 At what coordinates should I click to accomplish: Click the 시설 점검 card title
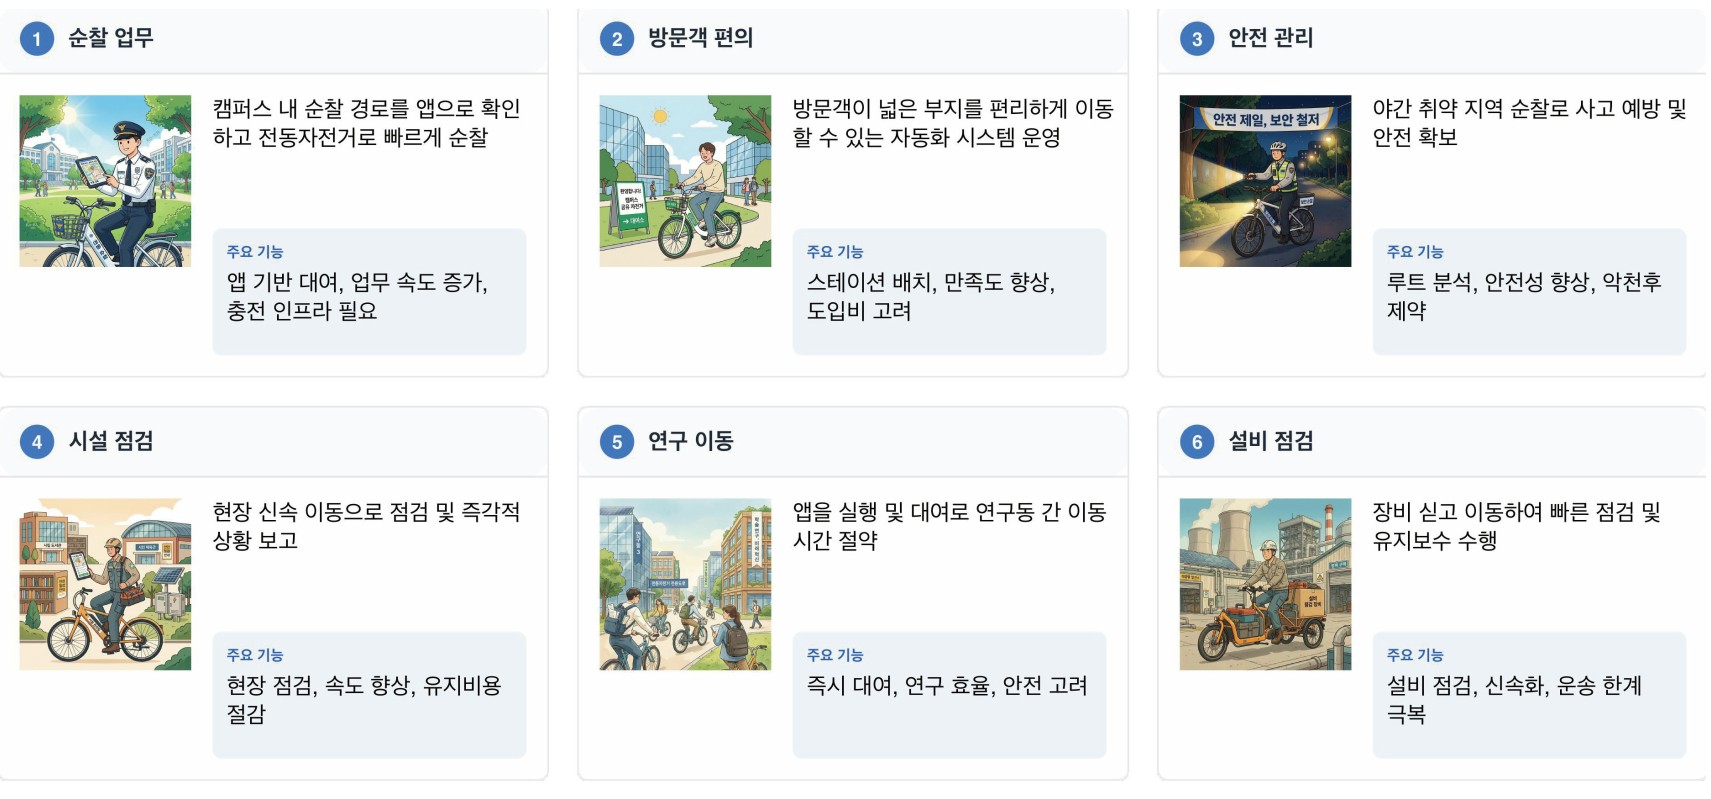[111, 441]
